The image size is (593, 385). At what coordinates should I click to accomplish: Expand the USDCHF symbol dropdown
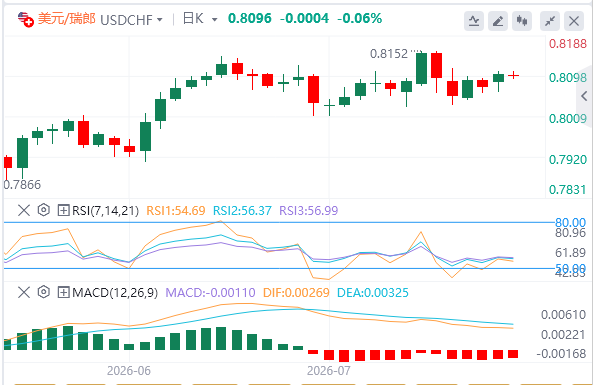(x=132, y=20)
